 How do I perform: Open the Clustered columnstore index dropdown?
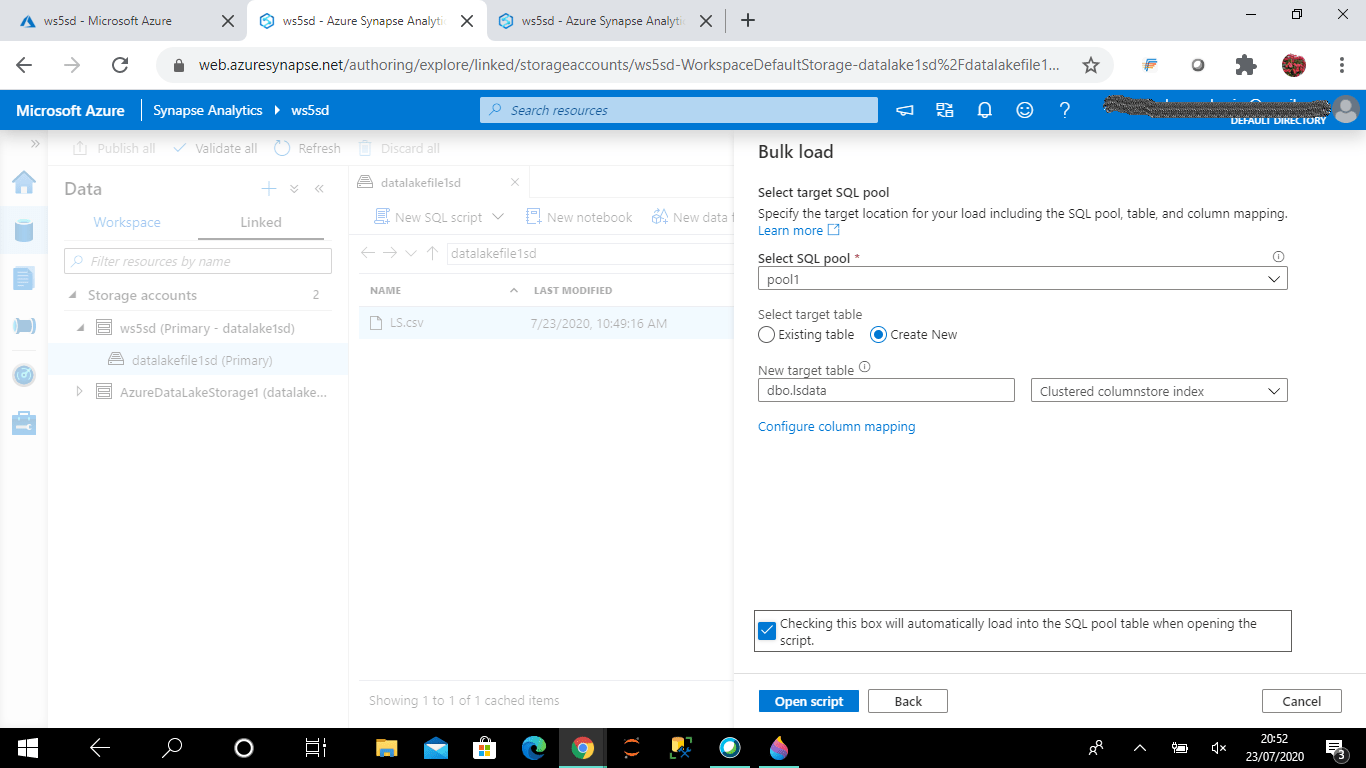tap(1158, 391)
